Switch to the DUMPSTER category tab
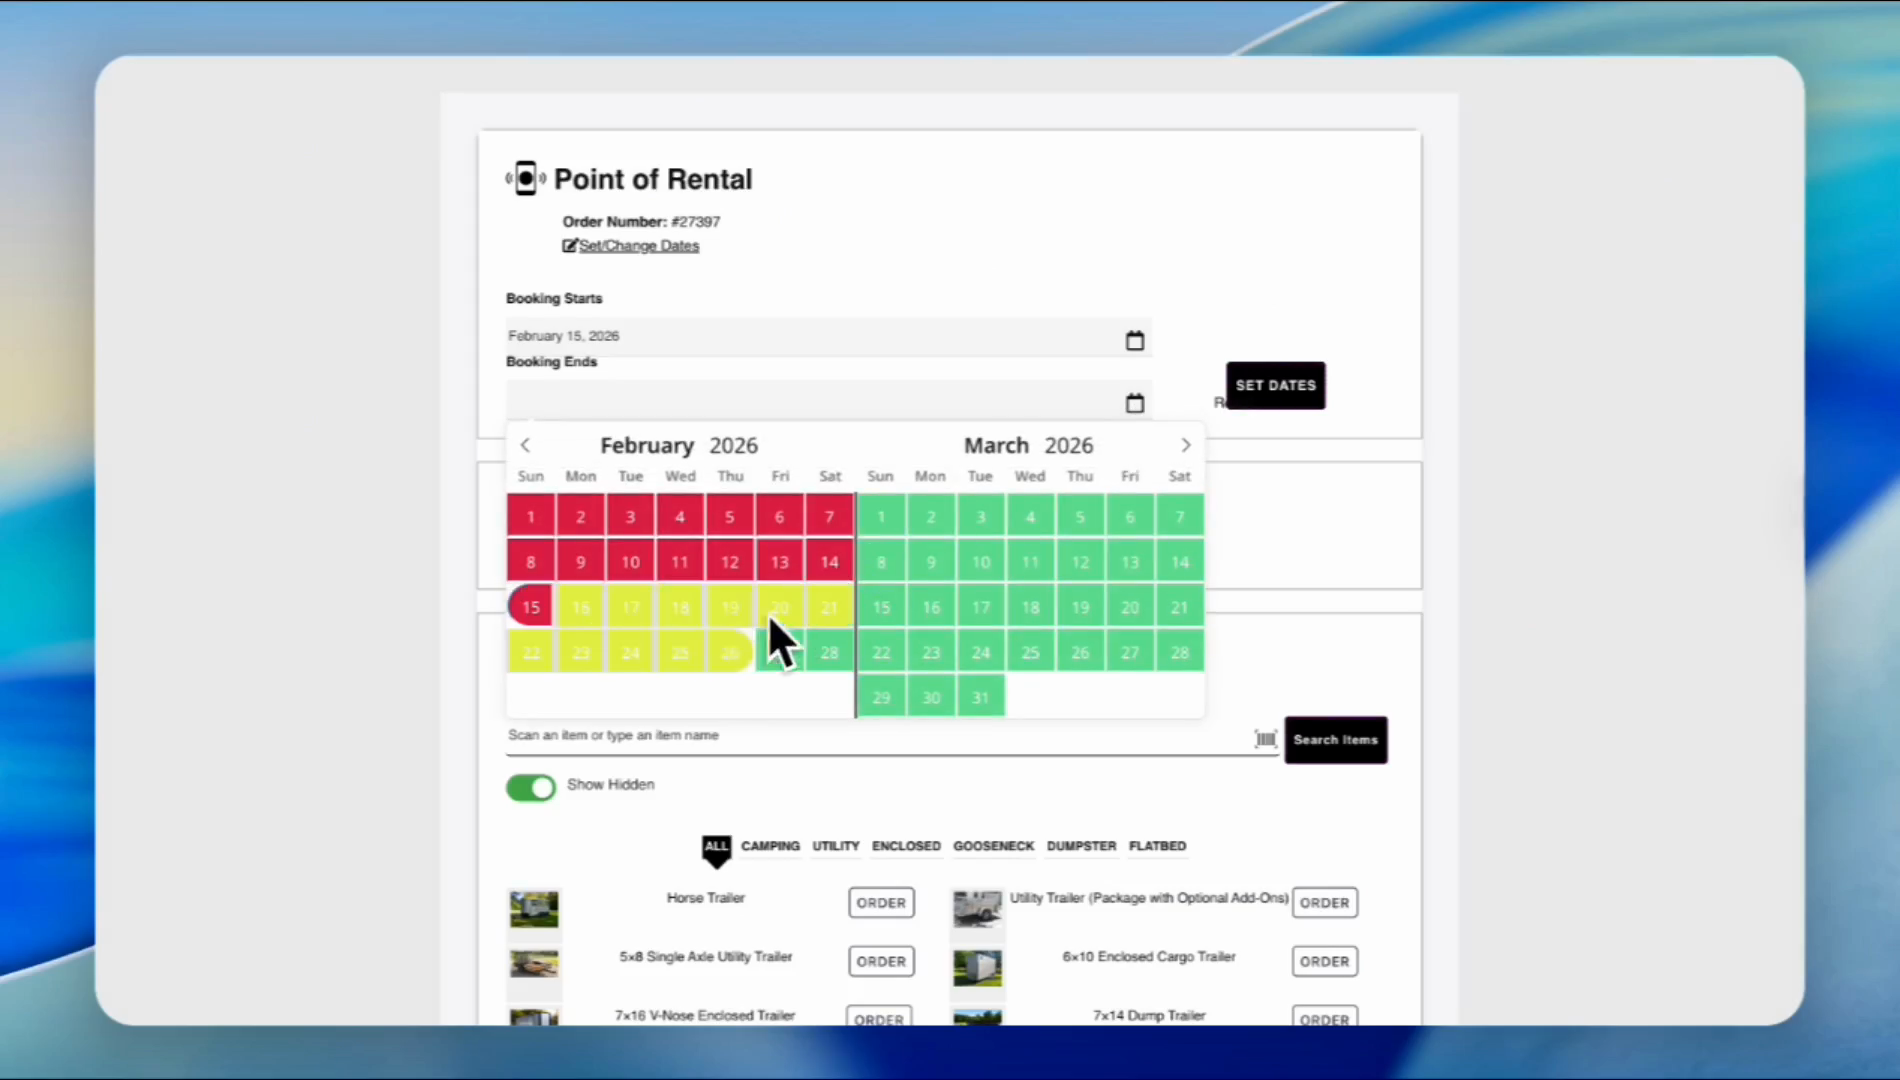1900x1080 pixels. tap(1081, 846)
